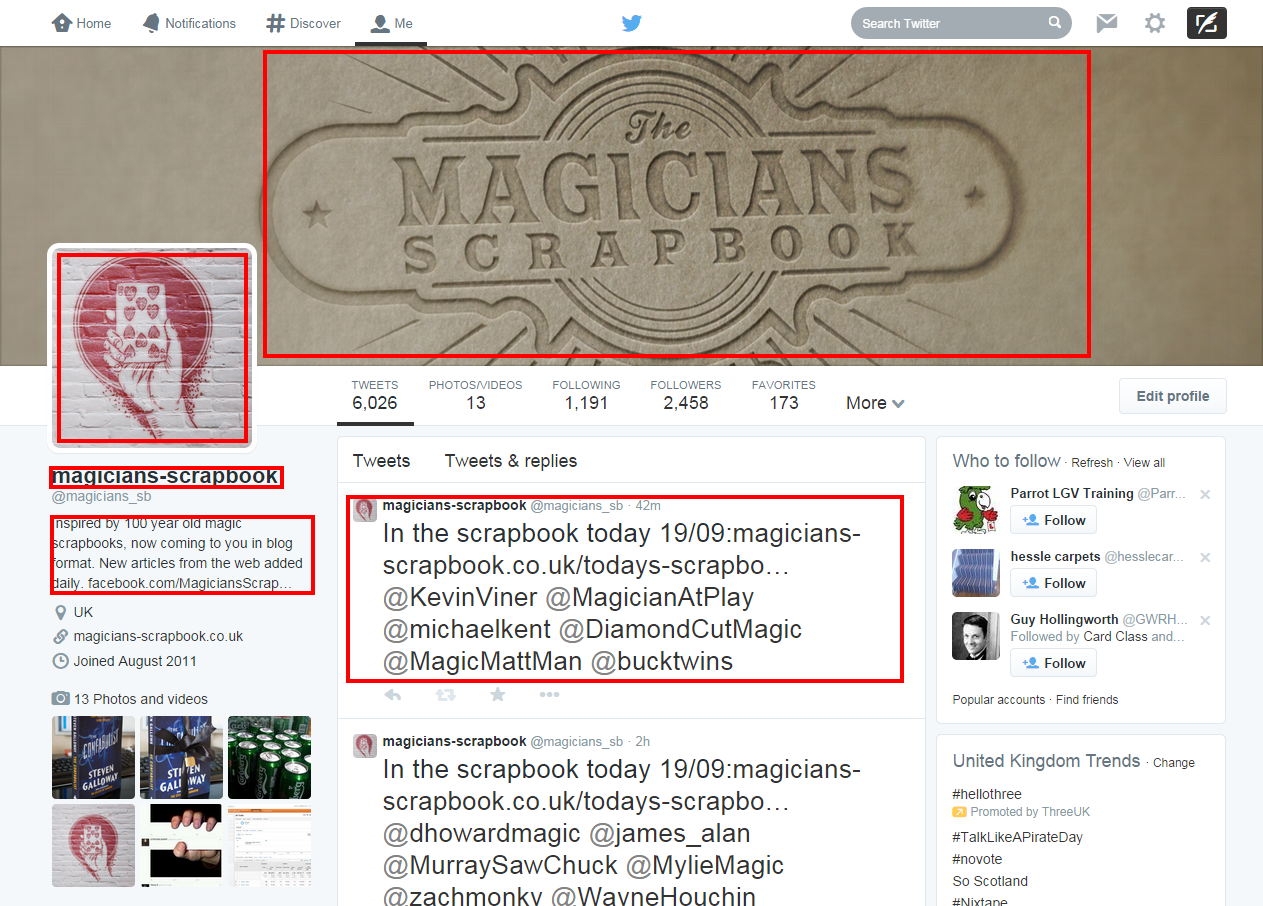Retweet the 42m tweet

coord(445,695)
